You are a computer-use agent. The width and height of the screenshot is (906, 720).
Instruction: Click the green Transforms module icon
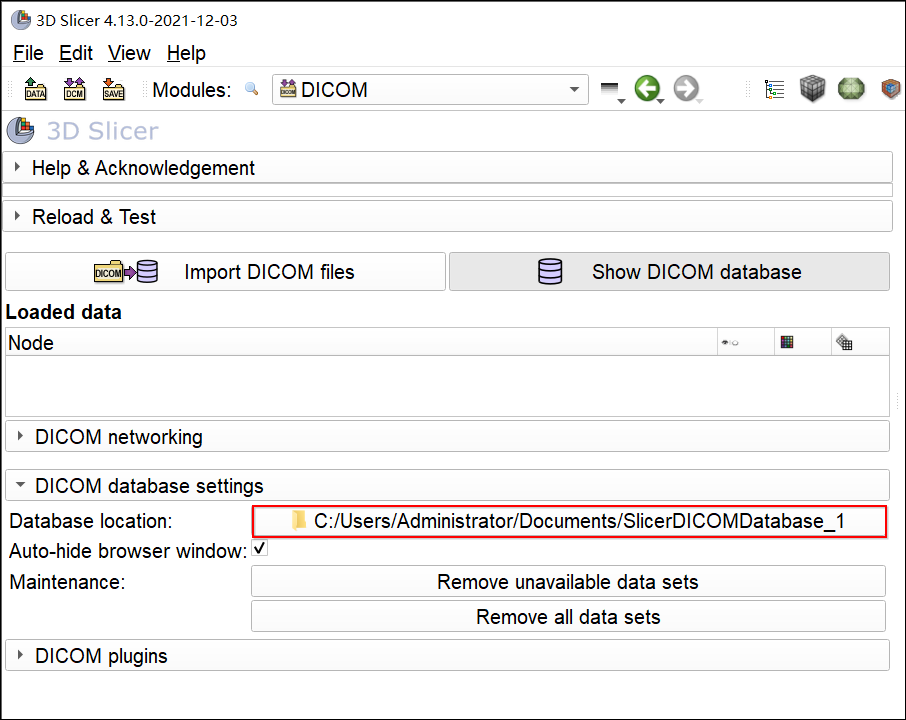click(x=851, y=90)
